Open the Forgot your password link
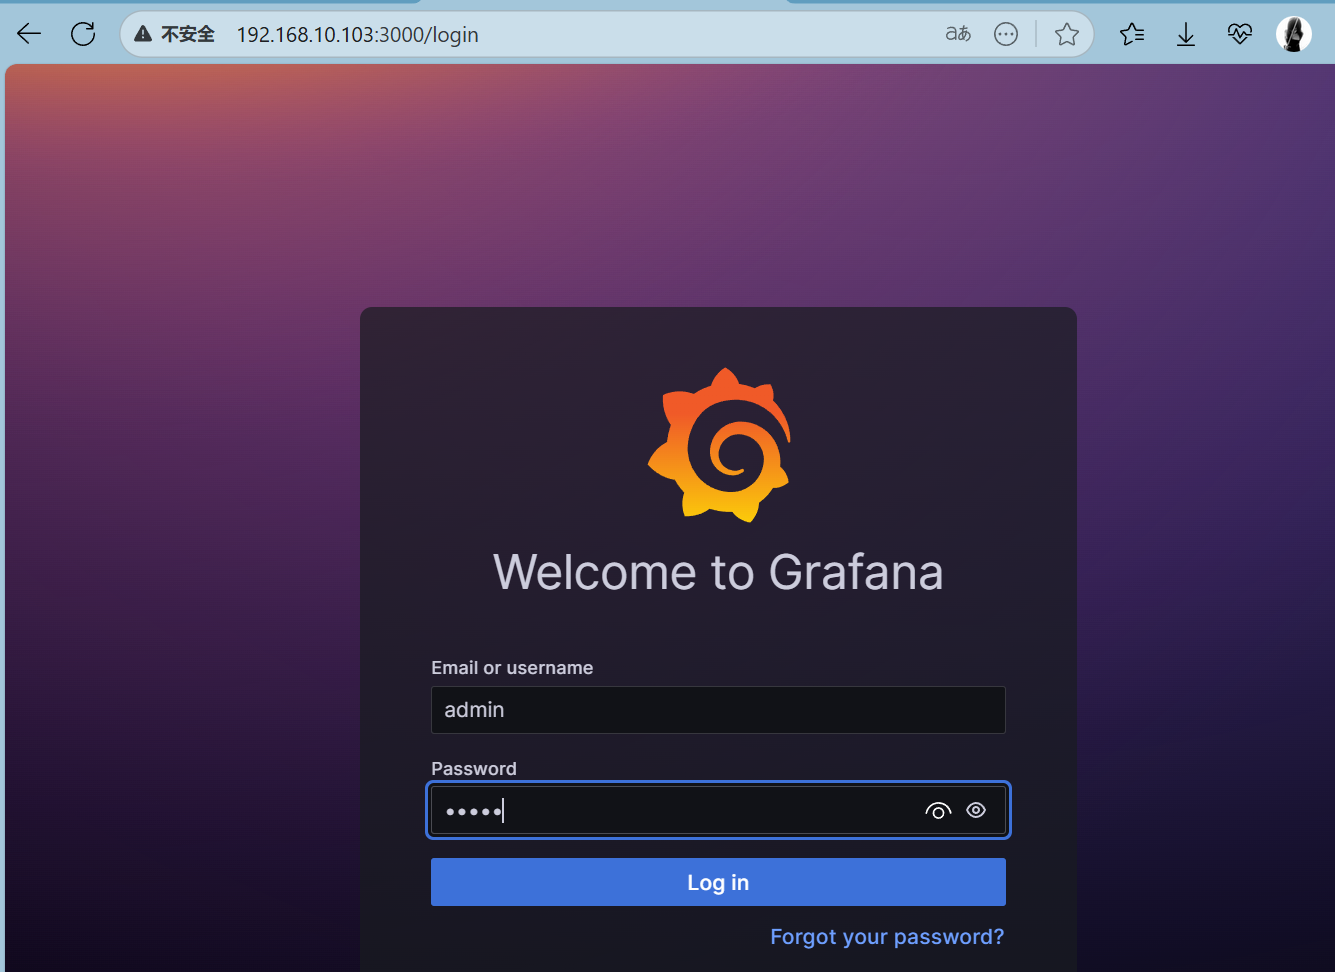Image resolution: width=1335 pixels, height=972 pixels. click(x=887, y=937)
